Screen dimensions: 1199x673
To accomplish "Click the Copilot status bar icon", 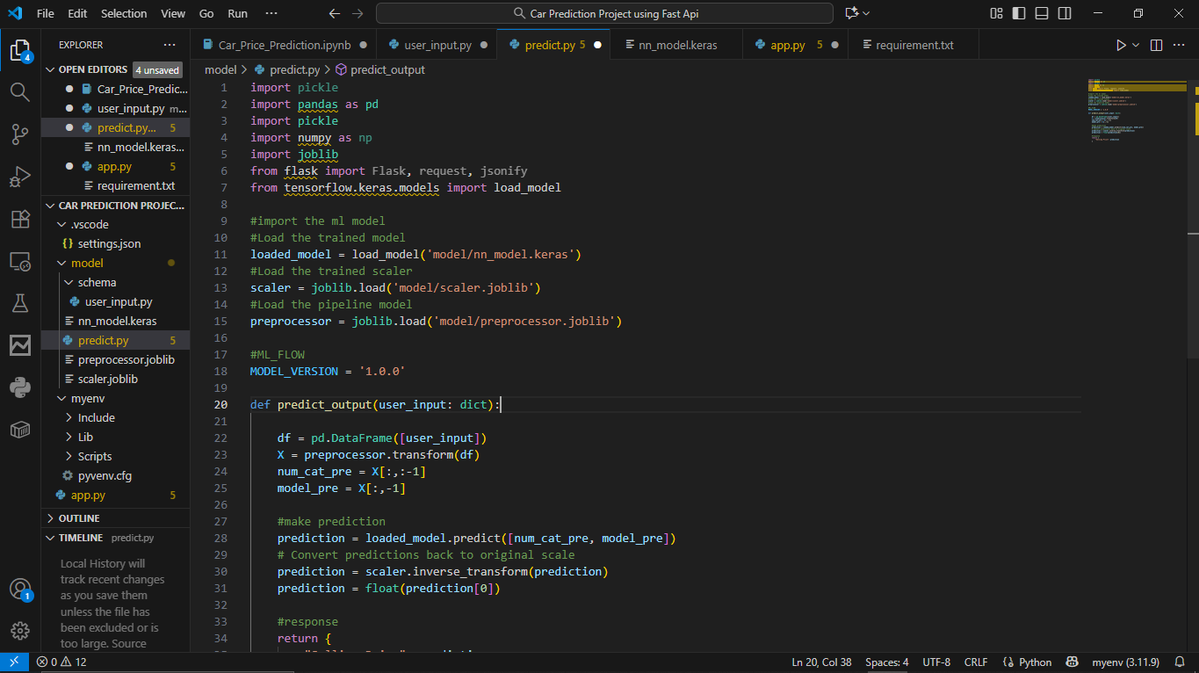I will click(x=1072, y=662).
